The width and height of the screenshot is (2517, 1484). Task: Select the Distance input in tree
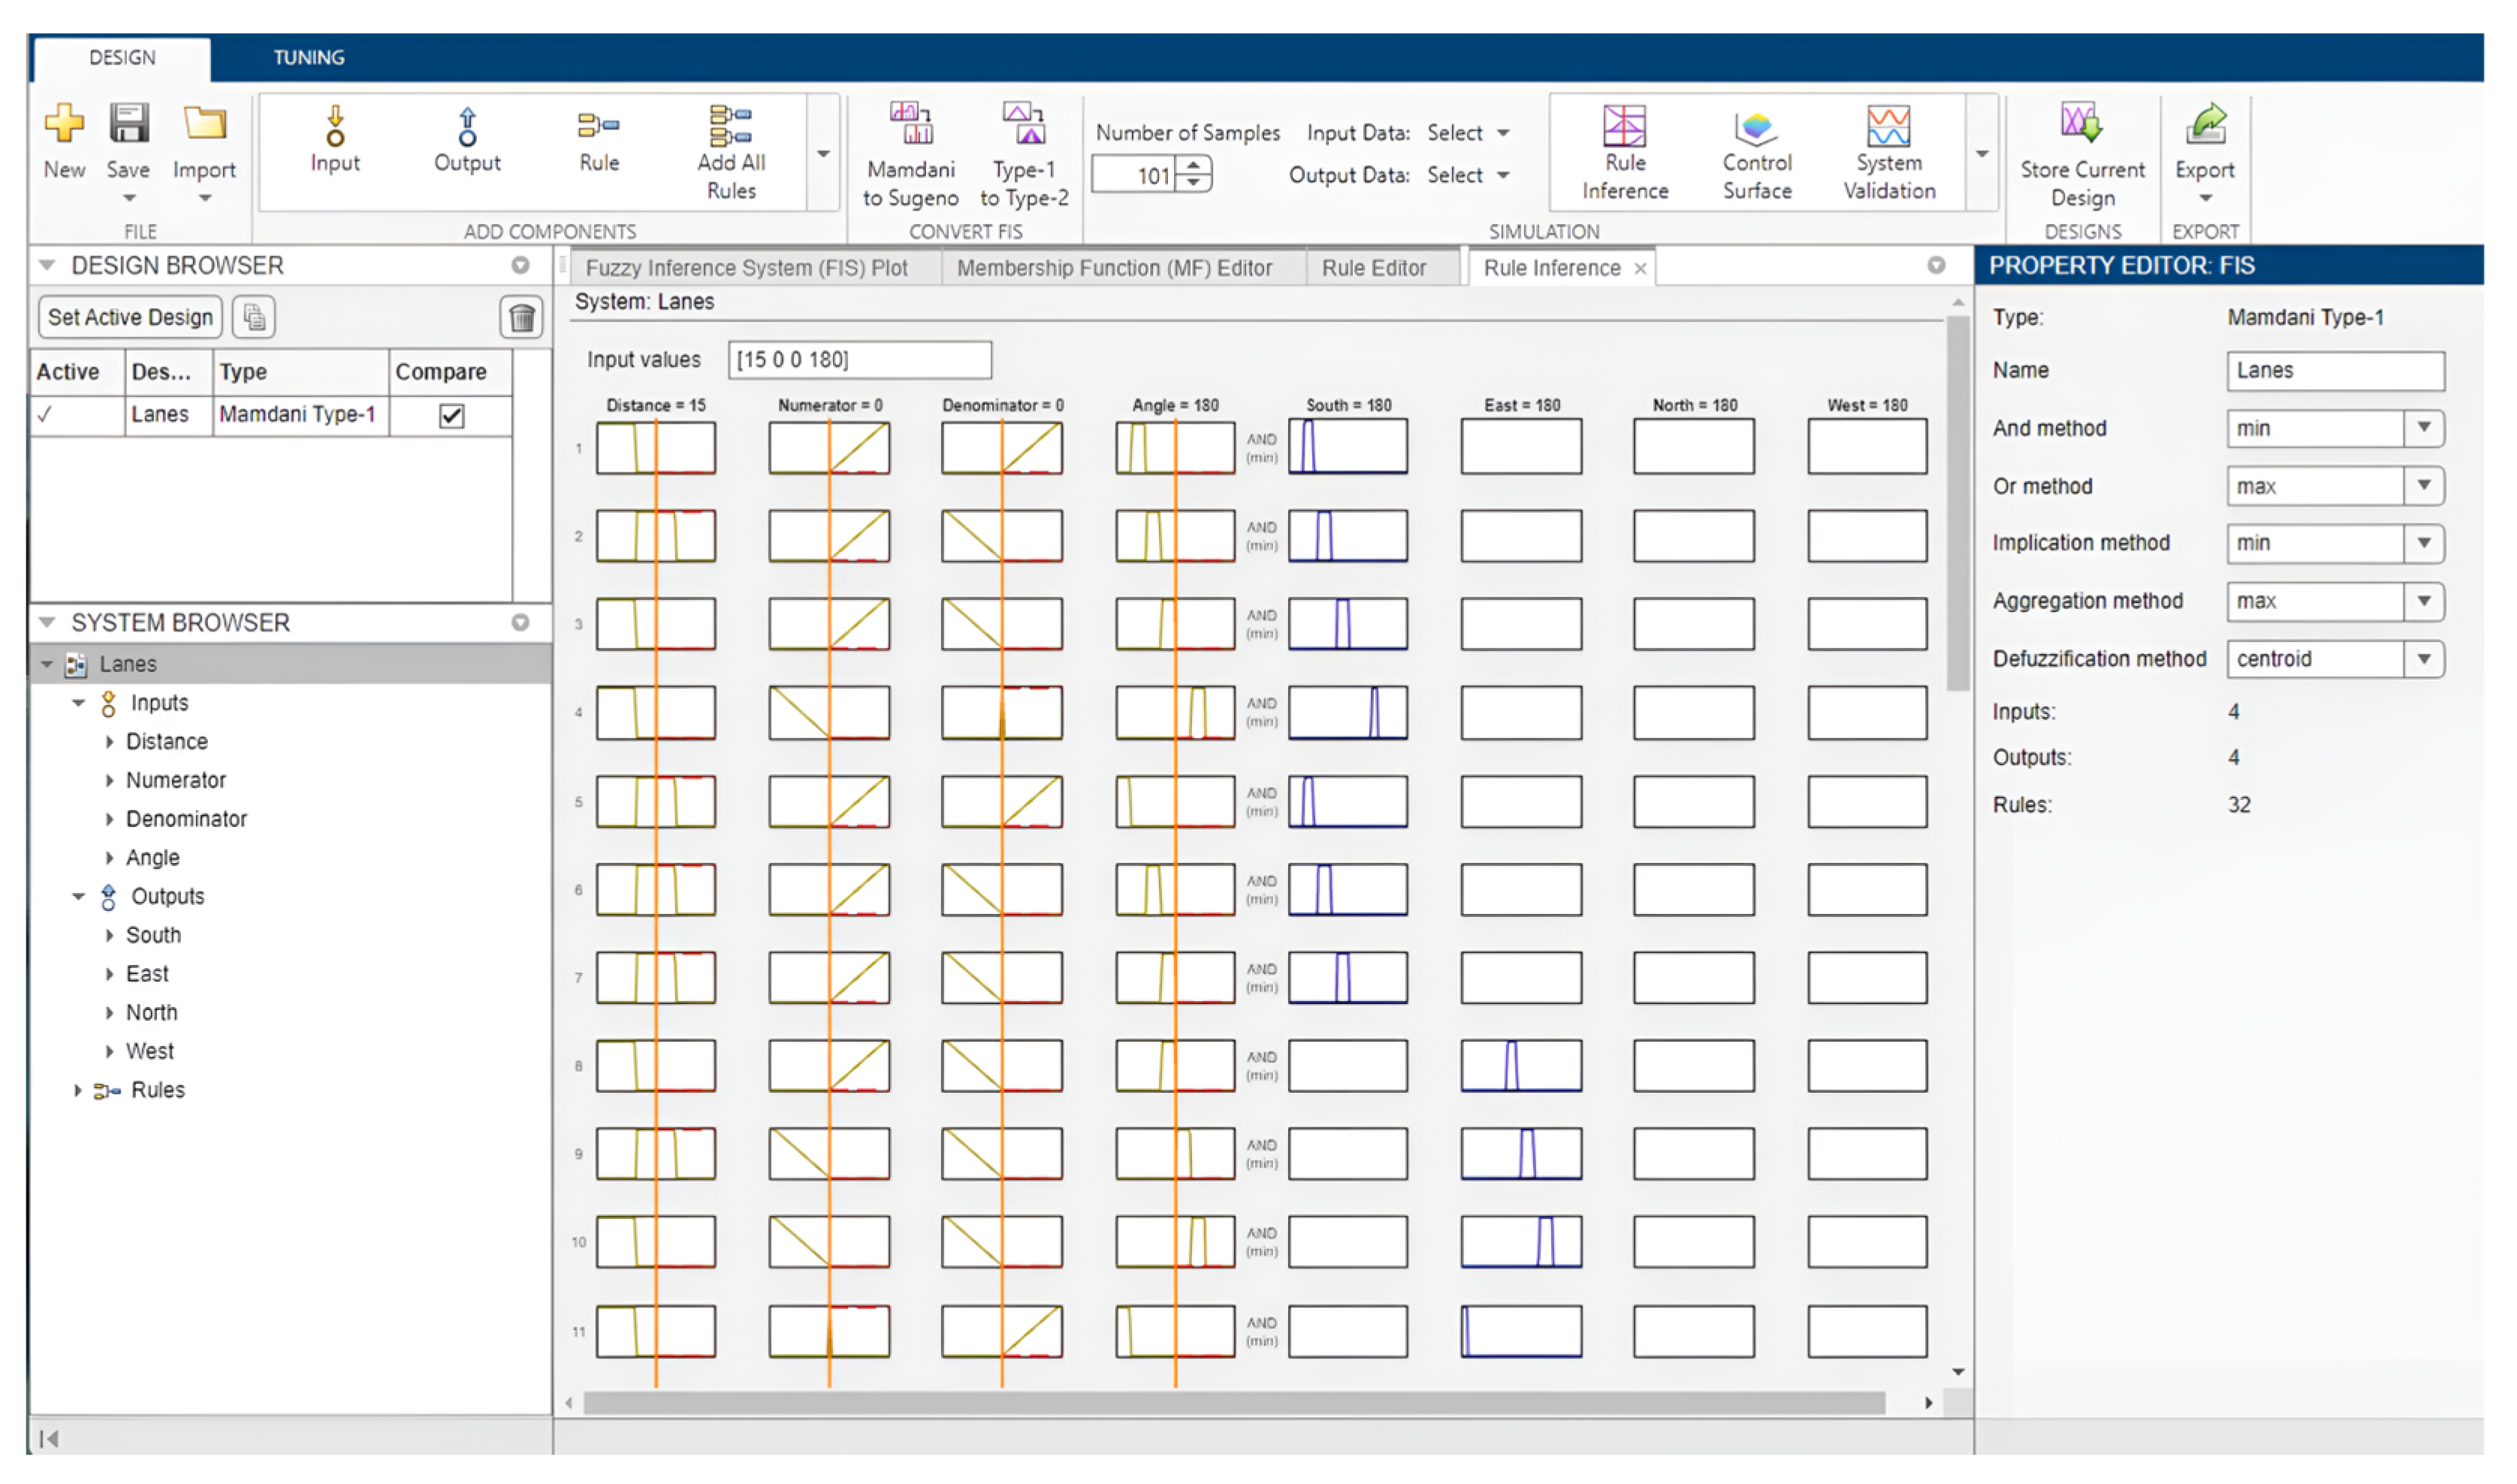(x=166, y=742)
